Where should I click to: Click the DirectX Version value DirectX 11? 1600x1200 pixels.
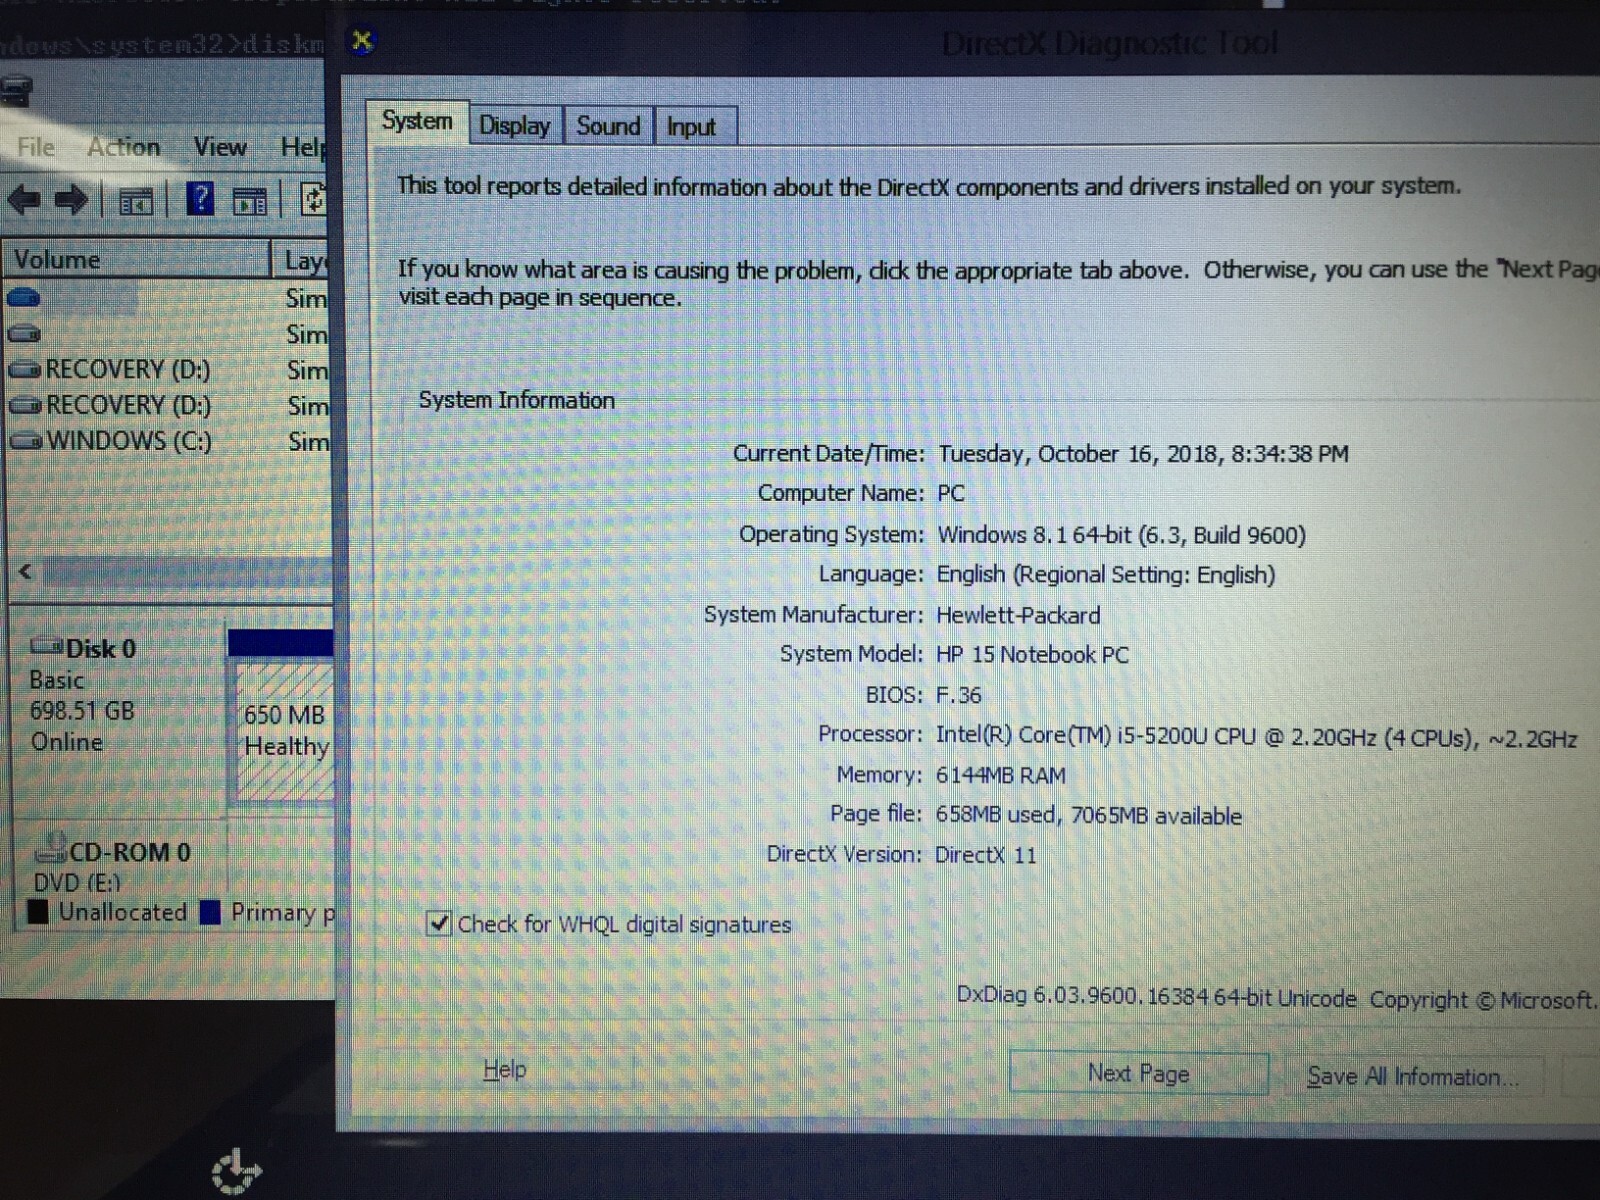(x=985, y=855)
